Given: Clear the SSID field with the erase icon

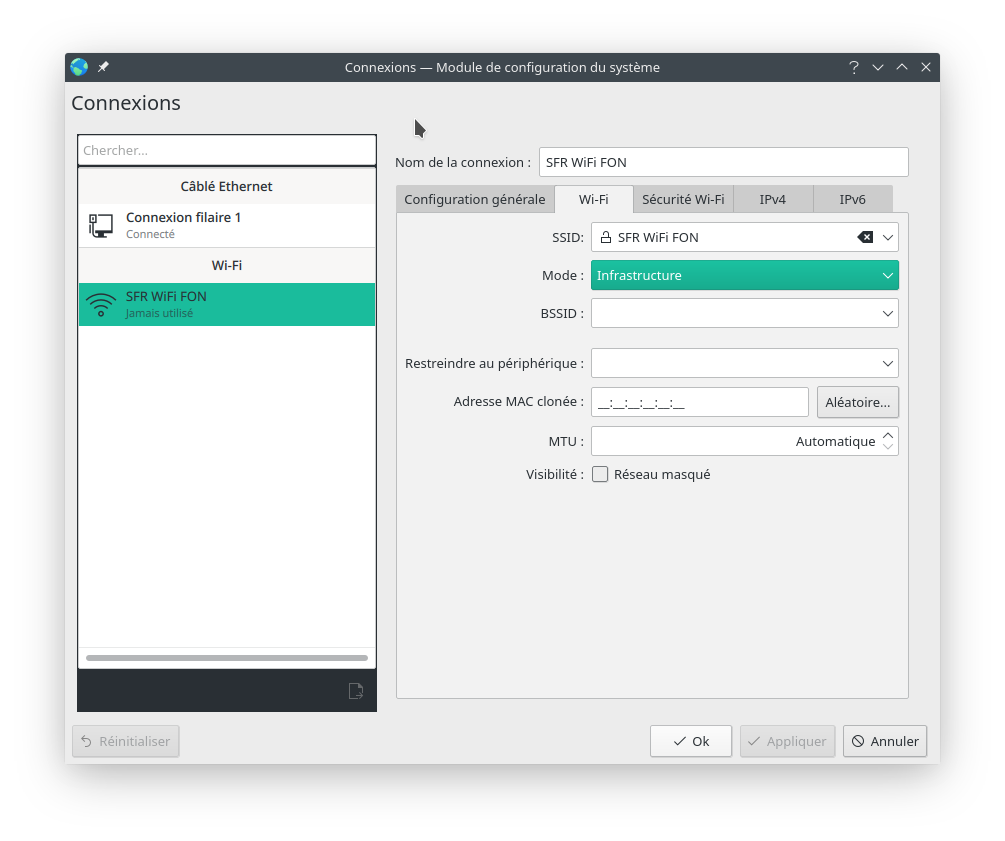Looking at the screenshot, I should point(865,237).
